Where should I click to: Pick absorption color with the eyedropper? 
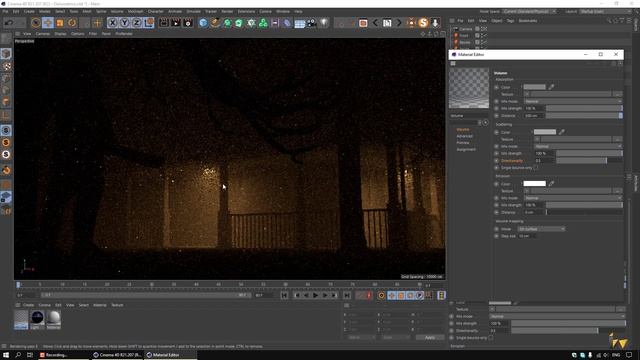tap(551, 87)
